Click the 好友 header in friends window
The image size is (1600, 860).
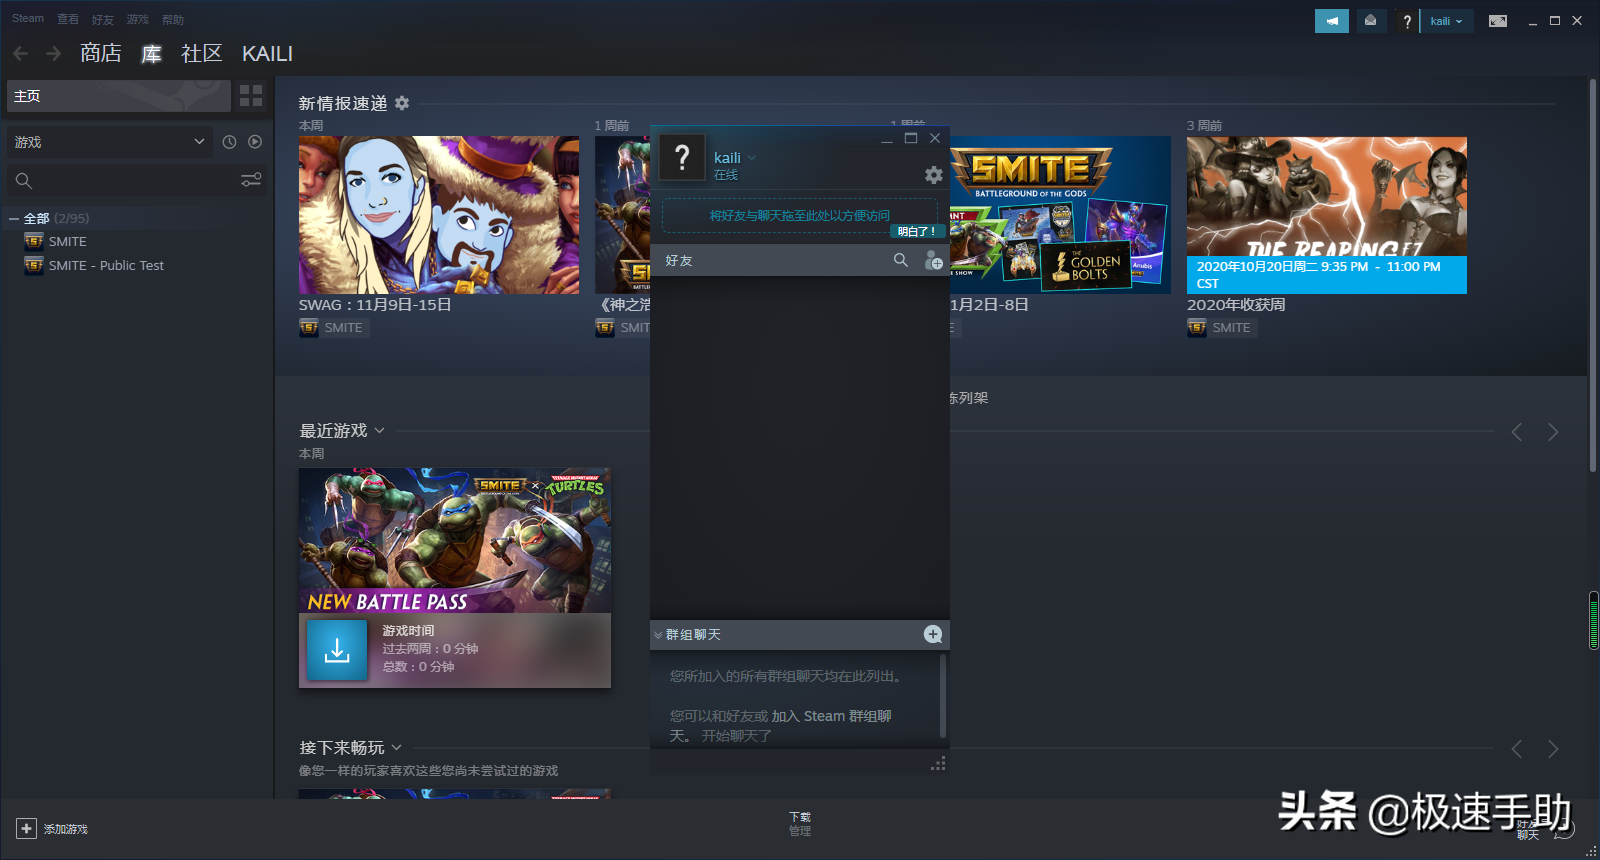(x=679, y=260)
